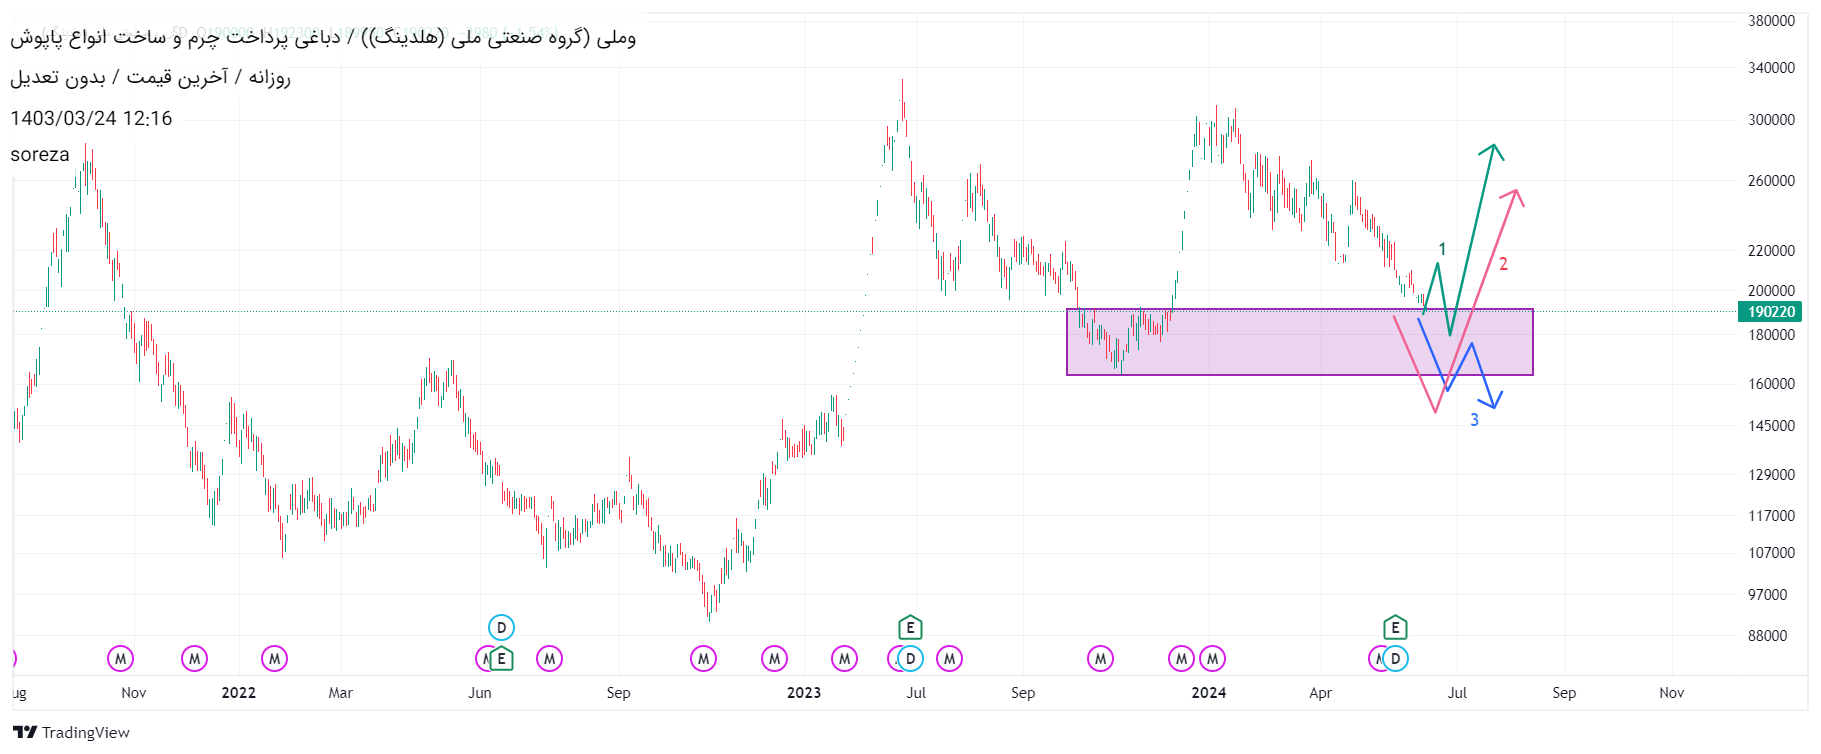Click the 97000 price axis label

1767,594
